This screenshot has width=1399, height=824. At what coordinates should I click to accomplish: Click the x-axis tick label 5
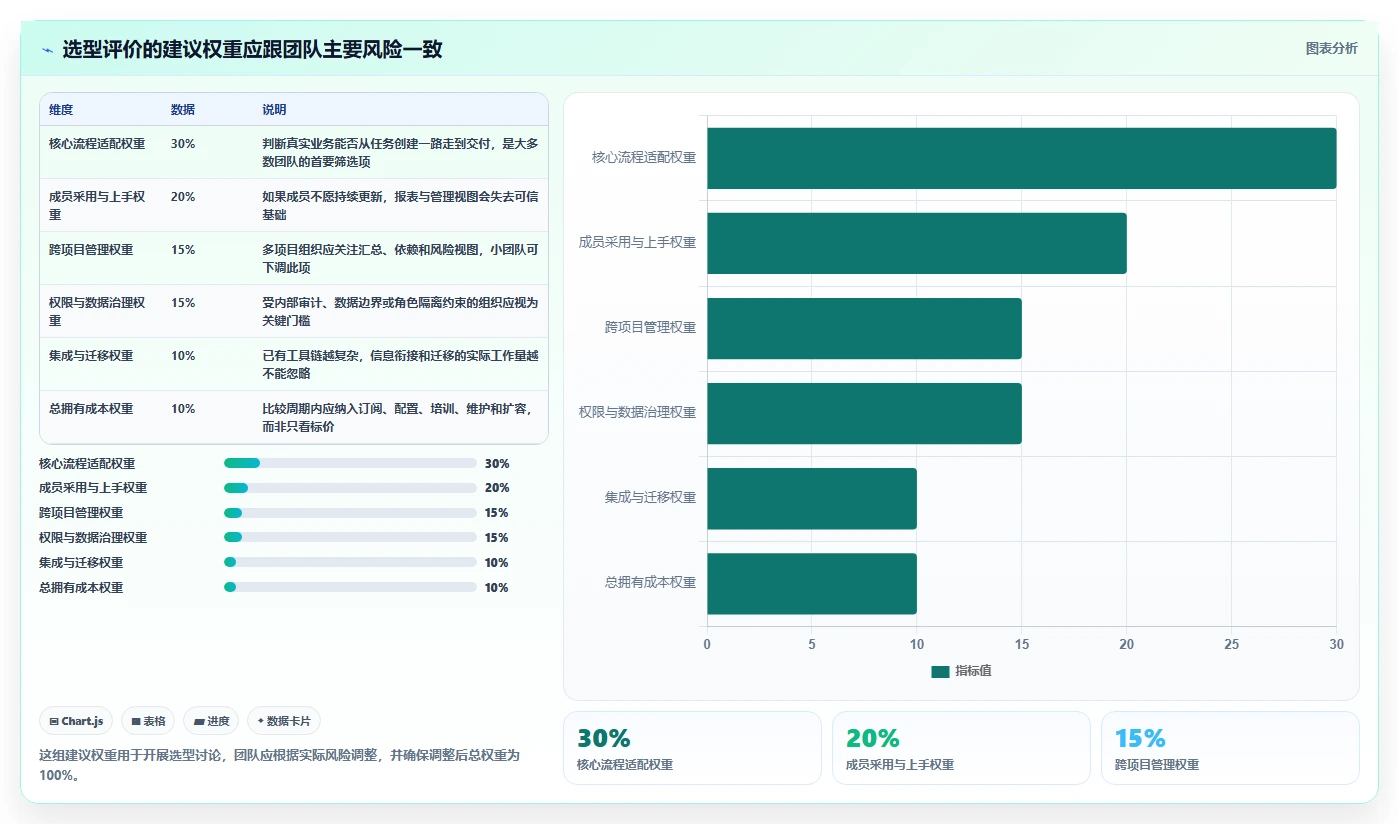click(812, 645)
